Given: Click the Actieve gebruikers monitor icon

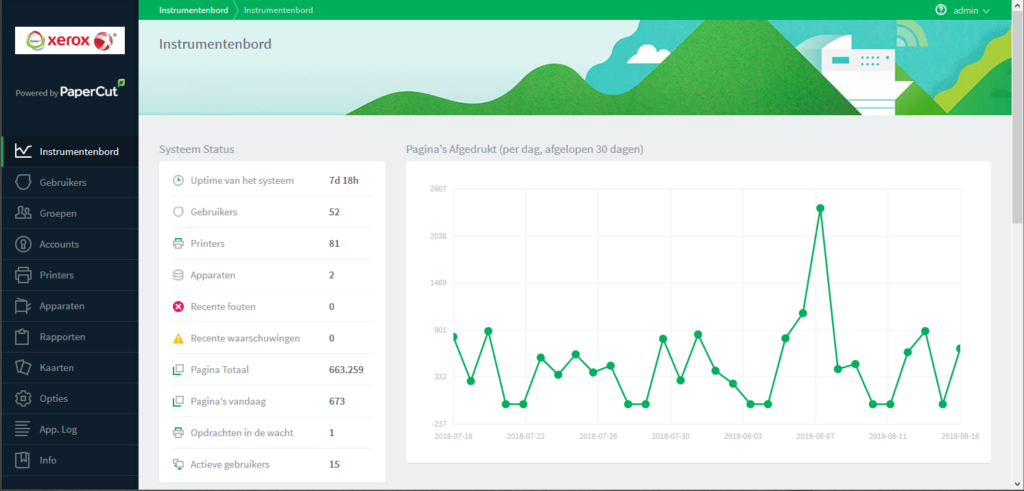Looking at the screenshot, I should 178,464.
